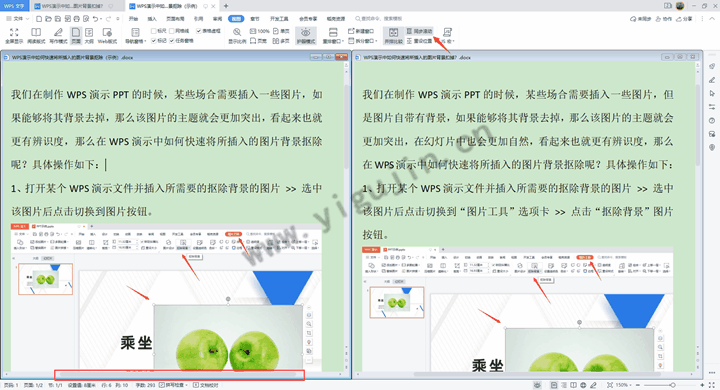Reset window position
This screenshot has height=390, width=720.
420,41
